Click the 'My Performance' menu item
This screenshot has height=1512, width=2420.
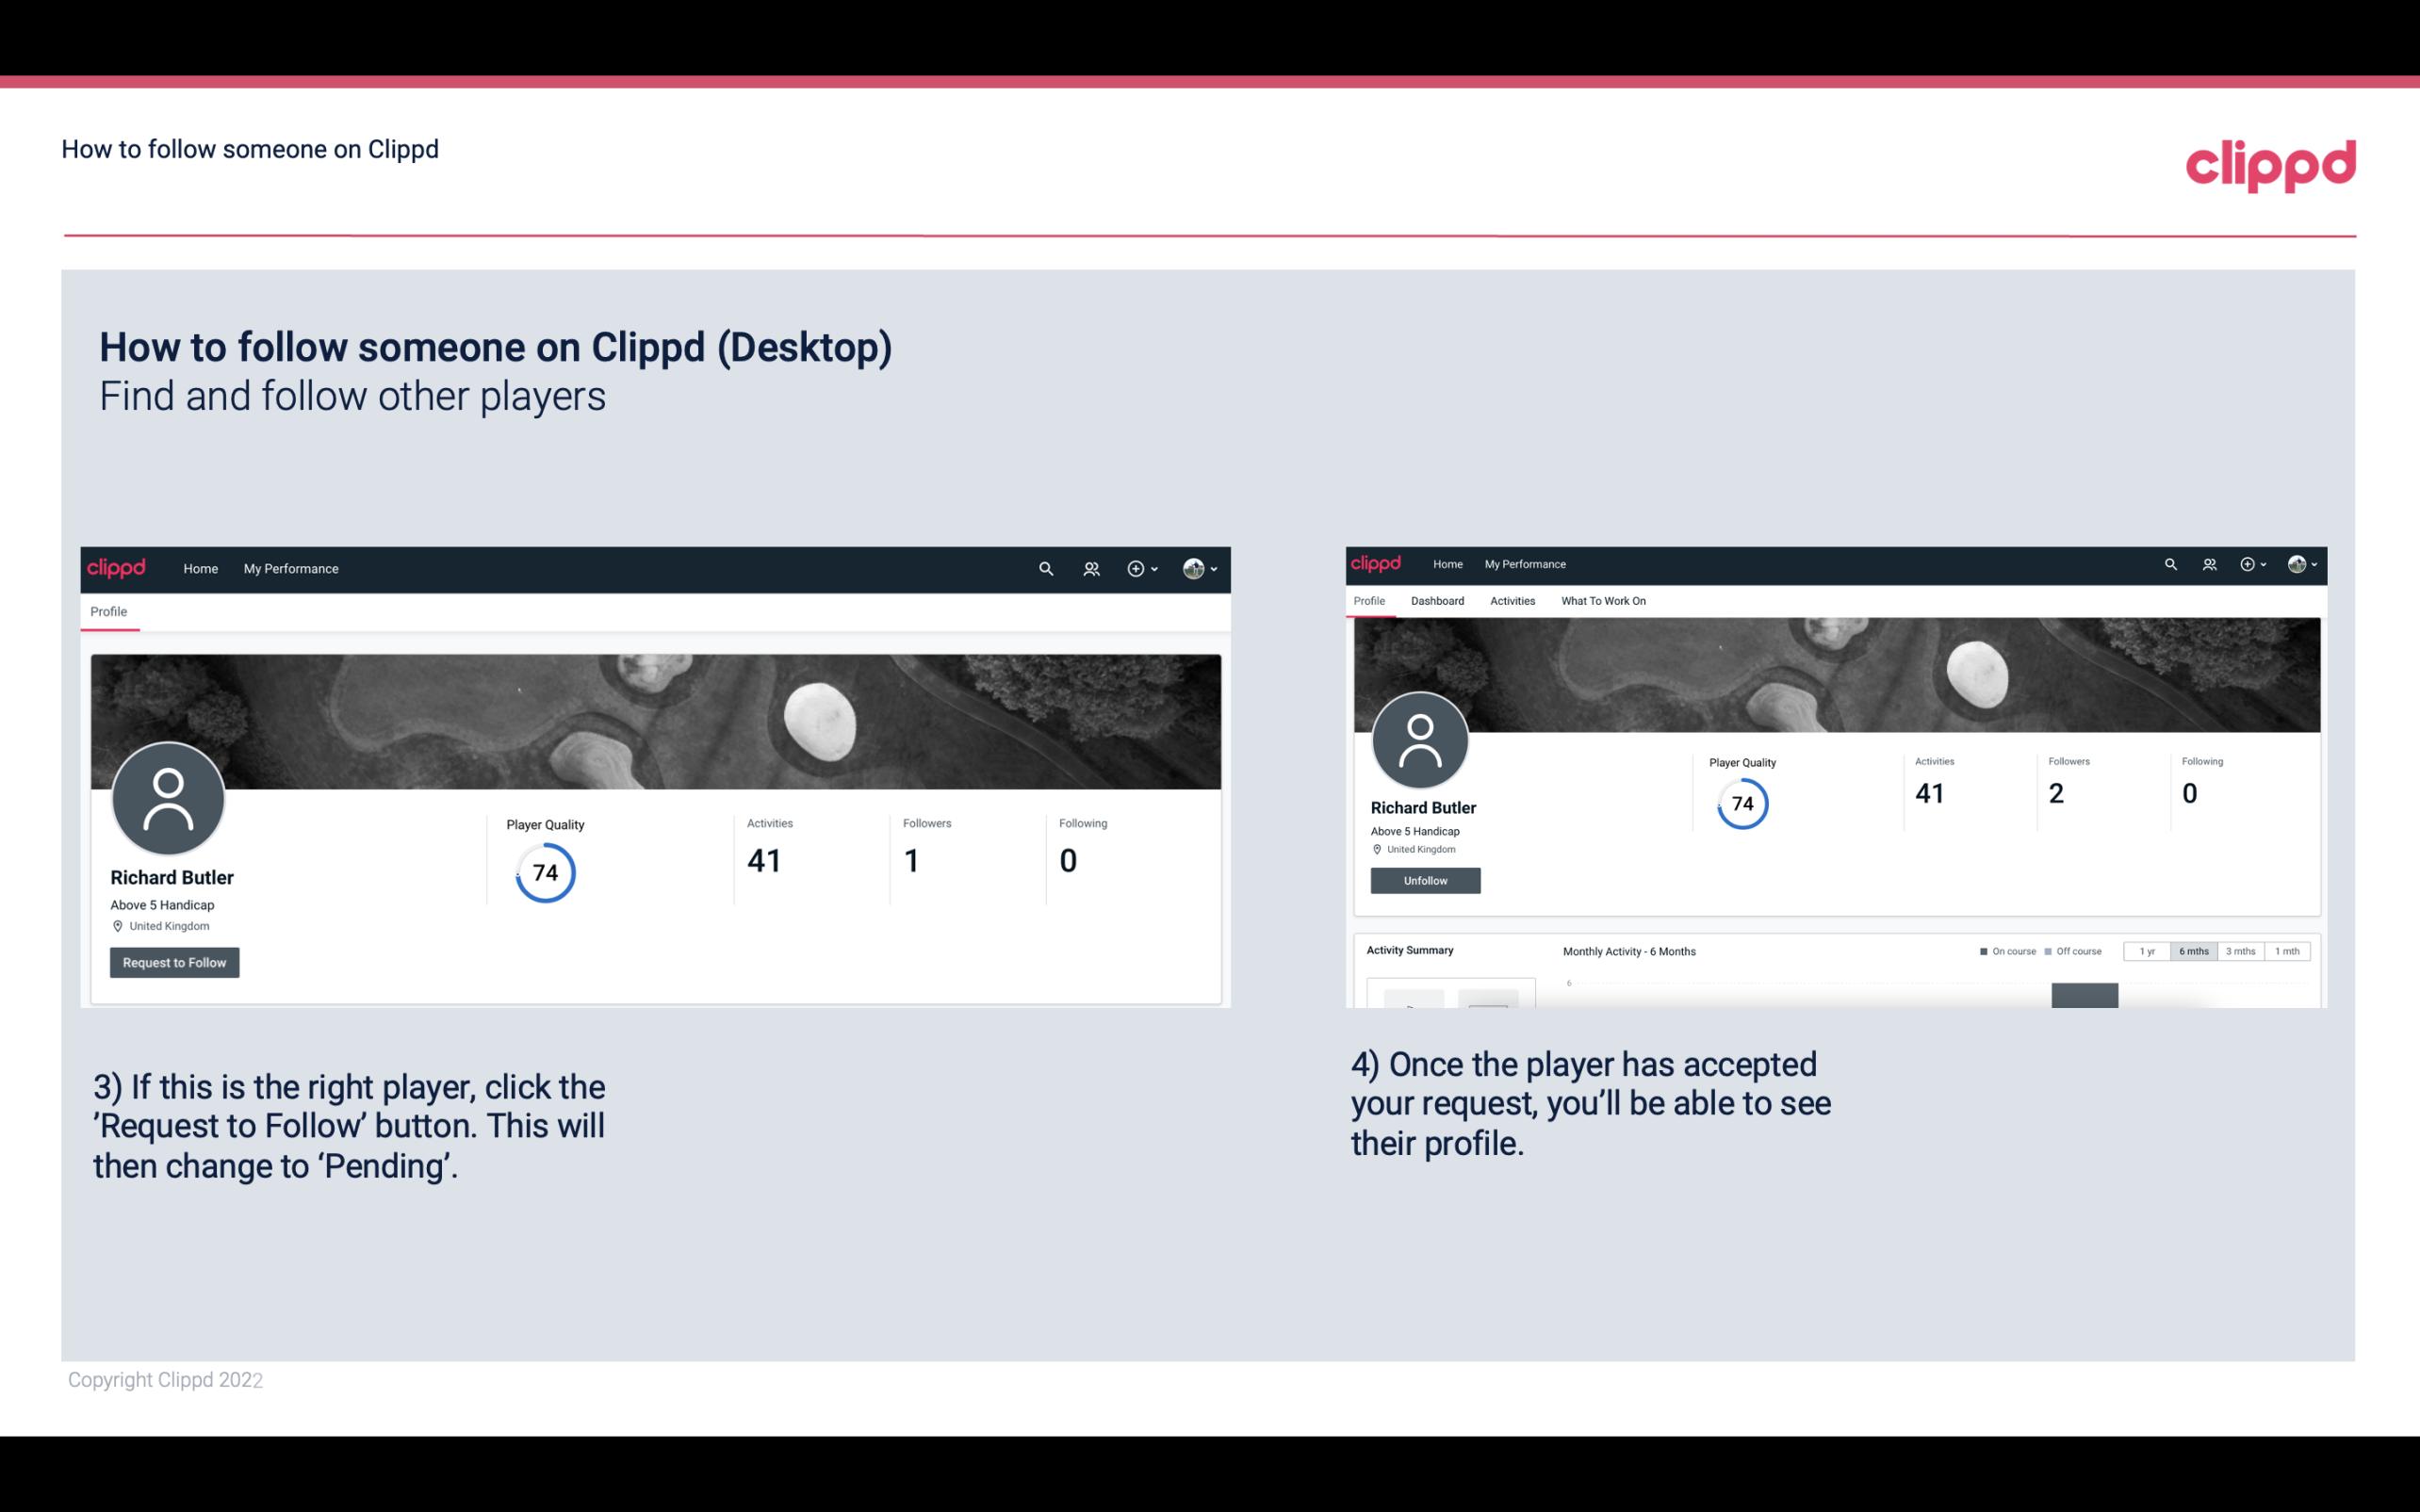tap(289, 568)
